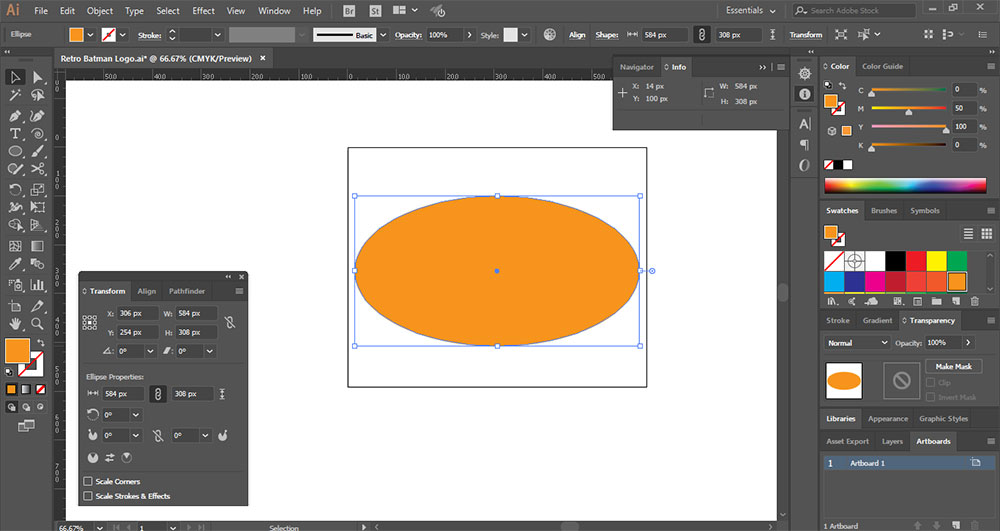Click the Invert Pie icon in Transform panel
This screenshot has width=1000, height=531.
(x=109, y=458)
